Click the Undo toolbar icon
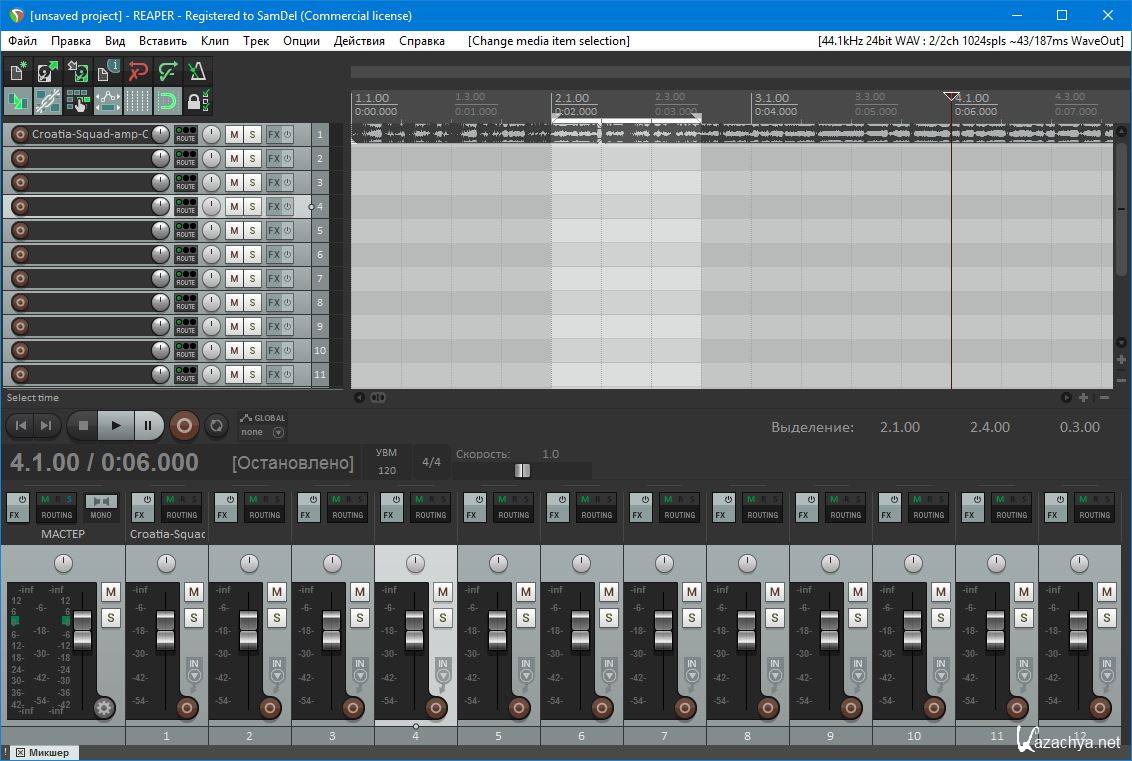Image resolution: width=1132 pixels, height=761 pixels. coord(138,71)
